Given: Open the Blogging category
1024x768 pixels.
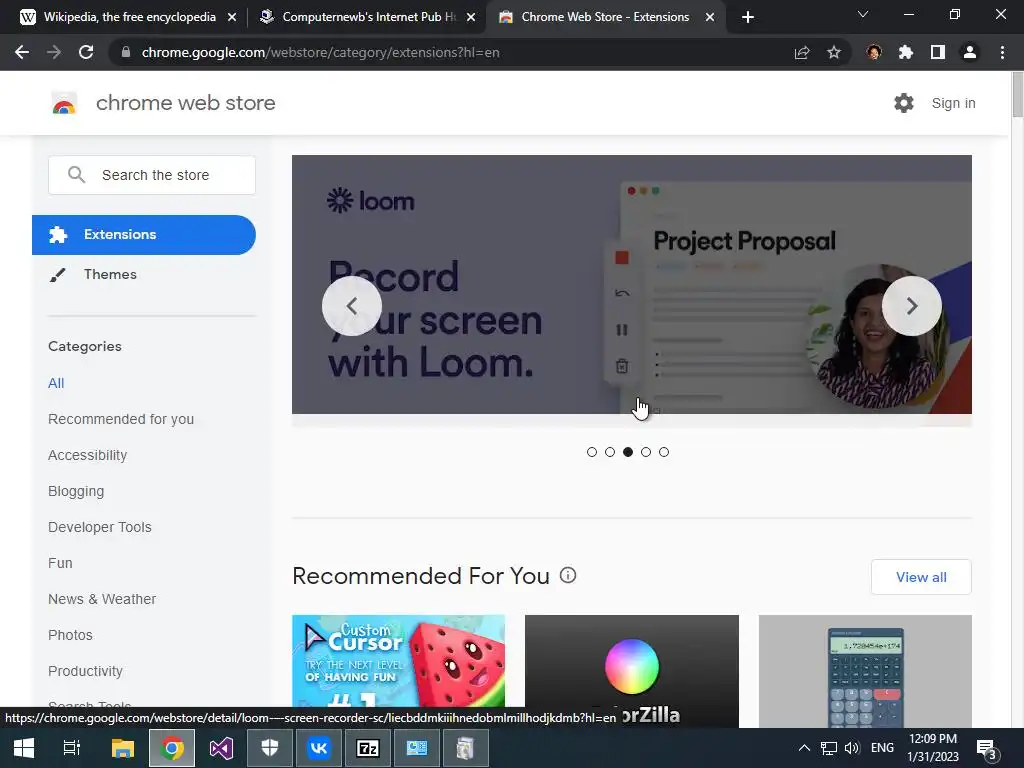Looking at the screenshot, I should [x=76, y=491].
